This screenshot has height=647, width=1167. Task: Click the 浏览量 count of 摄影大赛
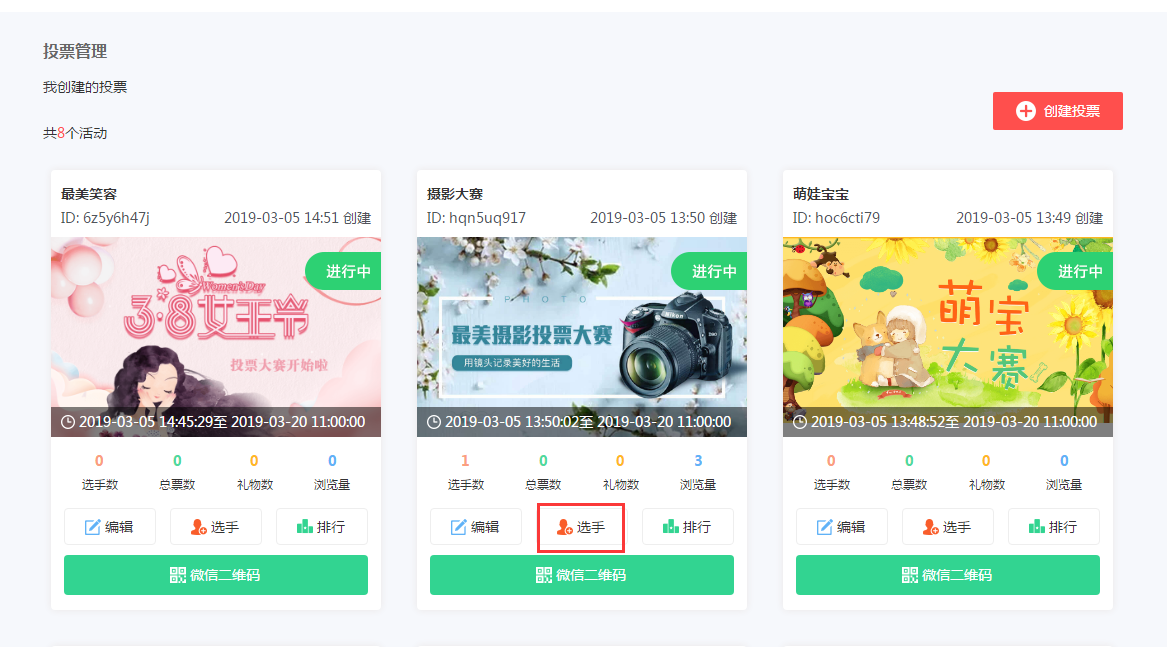(x=698, y=461)
